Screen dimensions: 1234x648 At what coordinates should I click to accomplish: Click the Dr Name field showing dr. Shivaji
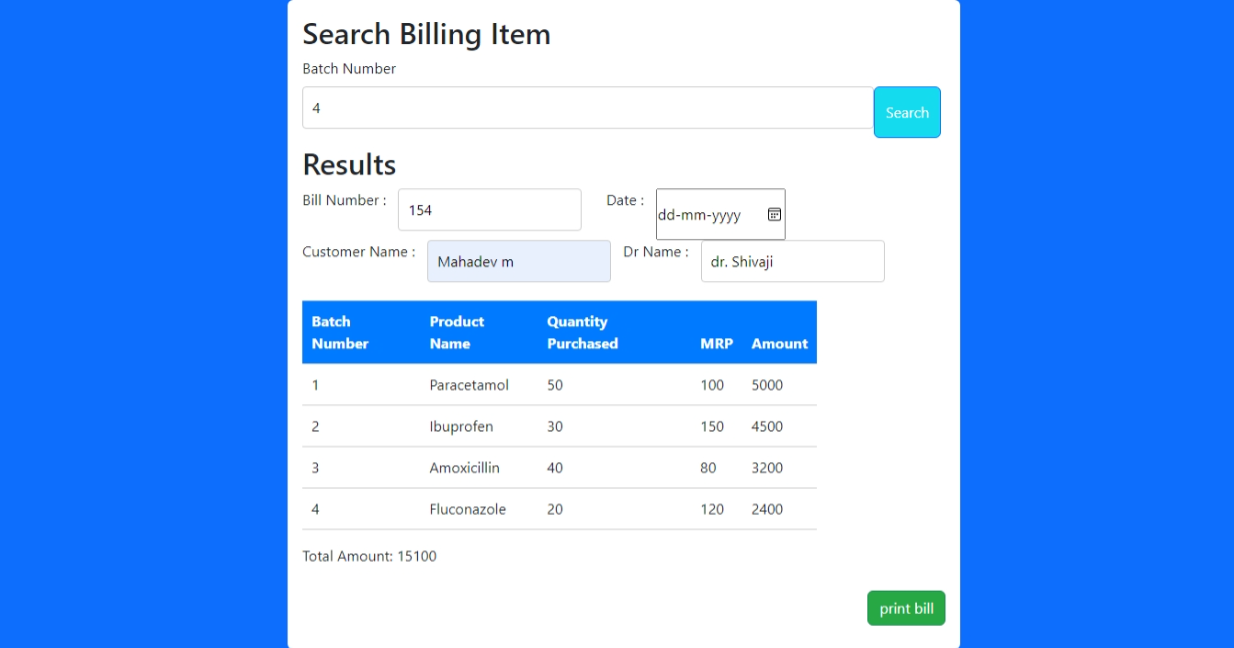pos(792,261)
